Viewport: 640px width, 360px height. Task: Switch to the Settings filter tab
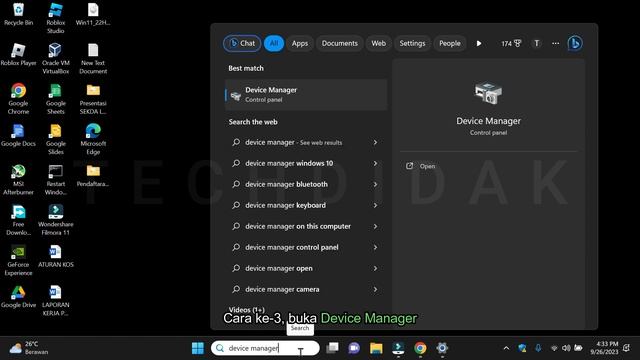[412, 43]
